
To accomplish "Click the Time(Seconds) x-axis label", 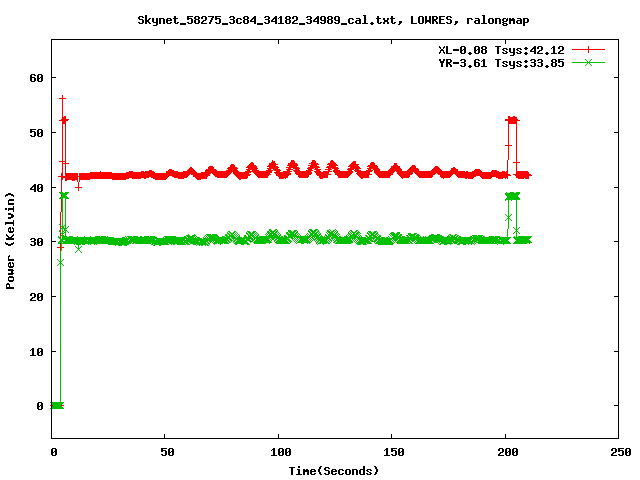I will [333, 470].
